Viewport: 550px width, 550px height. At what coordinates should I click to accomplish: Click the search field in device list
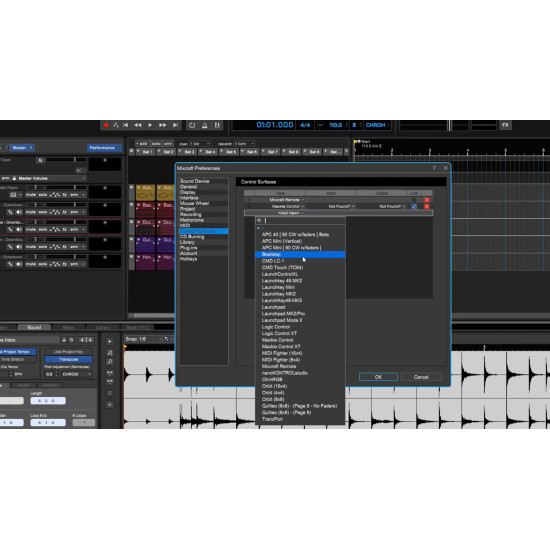pyautogui.click(x=300, y=220)
